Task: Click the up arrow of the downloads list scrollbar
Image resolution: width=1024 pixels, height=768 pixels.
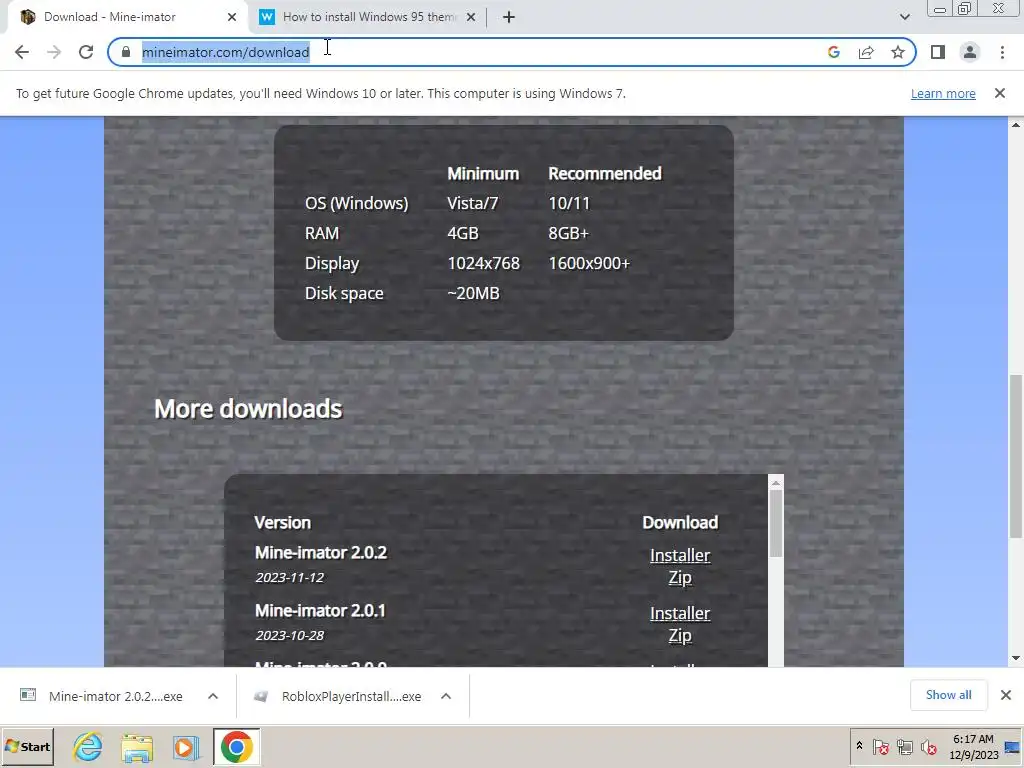Action: (x=776, y=483)
